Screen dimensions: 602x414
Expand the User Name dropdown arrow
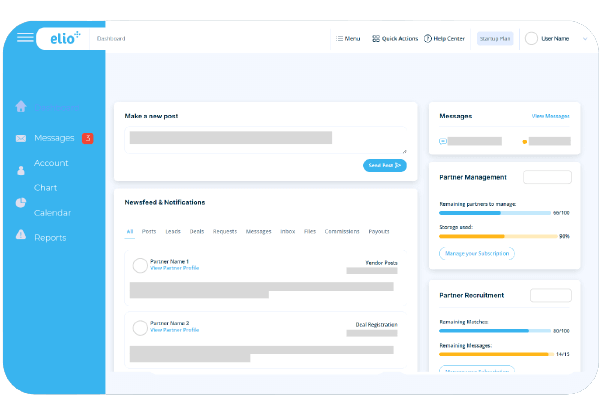click(x=585, y=39)
